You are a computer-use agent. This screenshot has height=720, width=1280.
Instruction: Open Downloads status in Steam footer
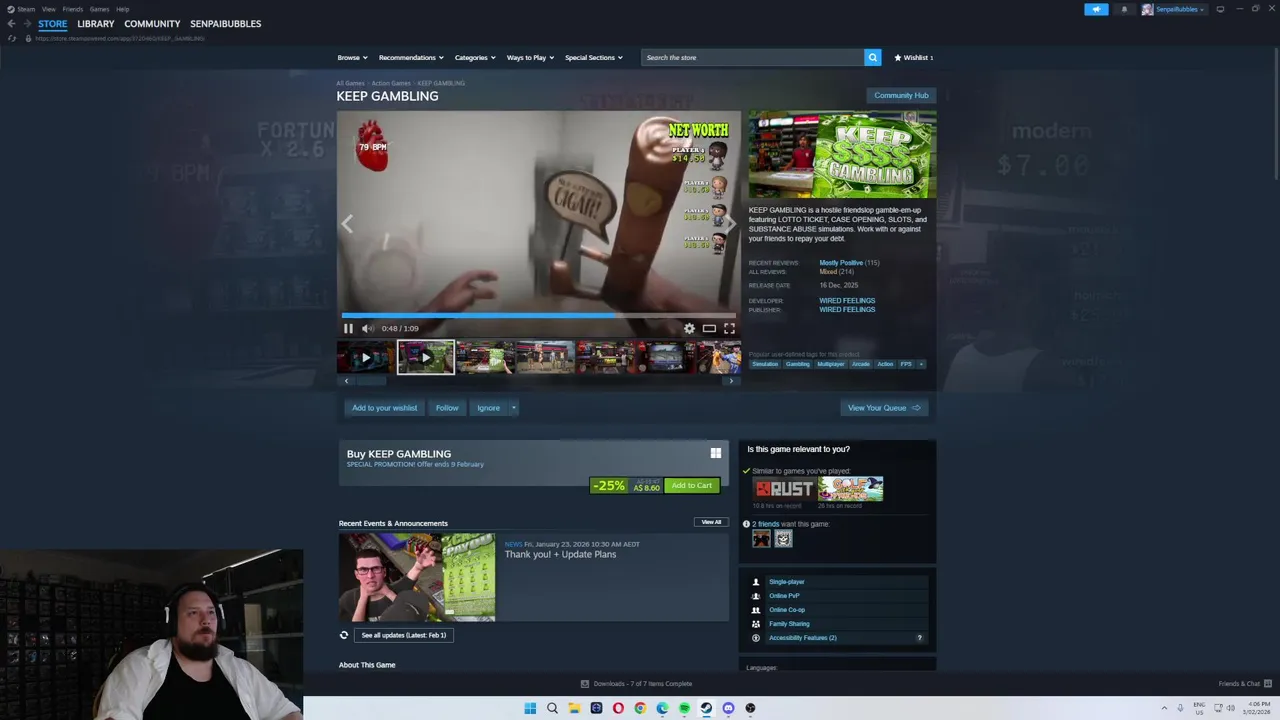pos(636,684)
